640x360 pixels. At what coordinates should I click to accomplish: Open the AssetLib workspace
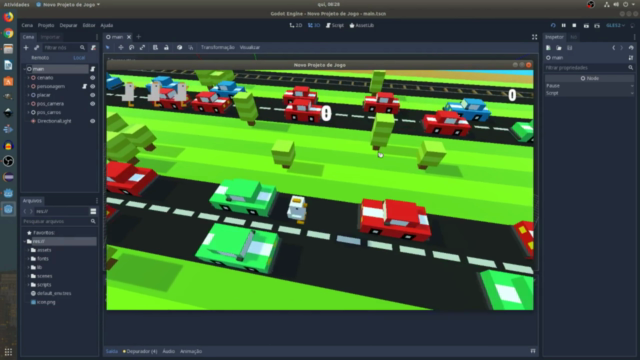pyautogui.click(x=362, y=25)
